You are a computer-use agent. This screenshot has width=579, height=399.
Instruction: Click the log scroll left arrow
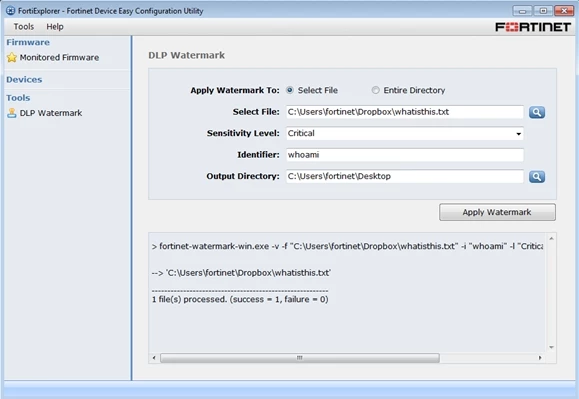(154, 358)
